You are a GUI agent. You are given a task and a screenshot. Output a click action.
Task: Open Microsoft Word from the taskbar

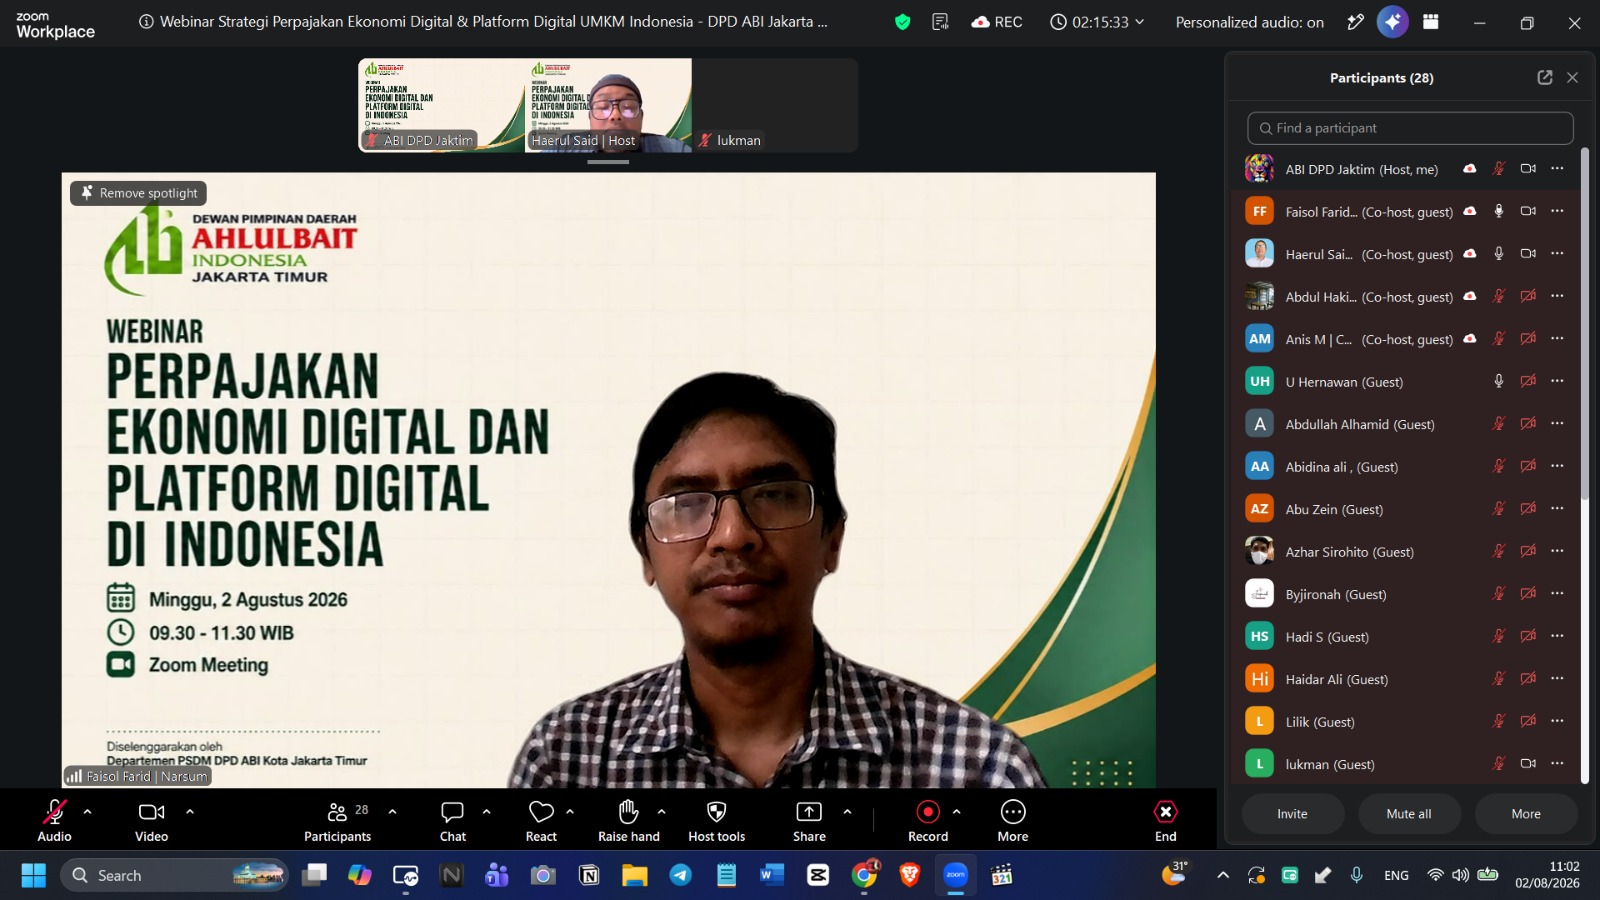pos(771,875)
